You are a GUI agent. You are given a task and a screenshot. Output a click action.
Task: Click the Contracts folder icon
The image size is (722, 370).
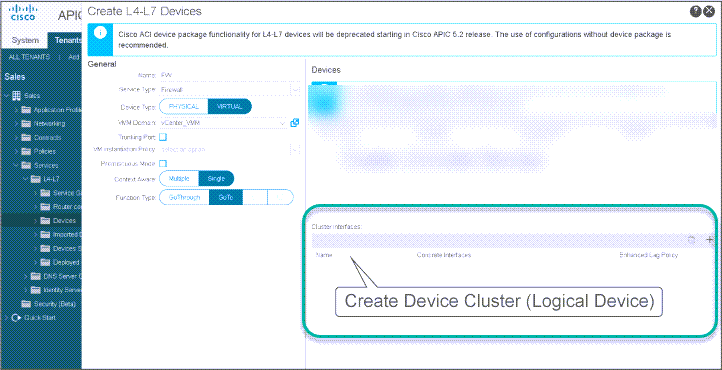27,138
